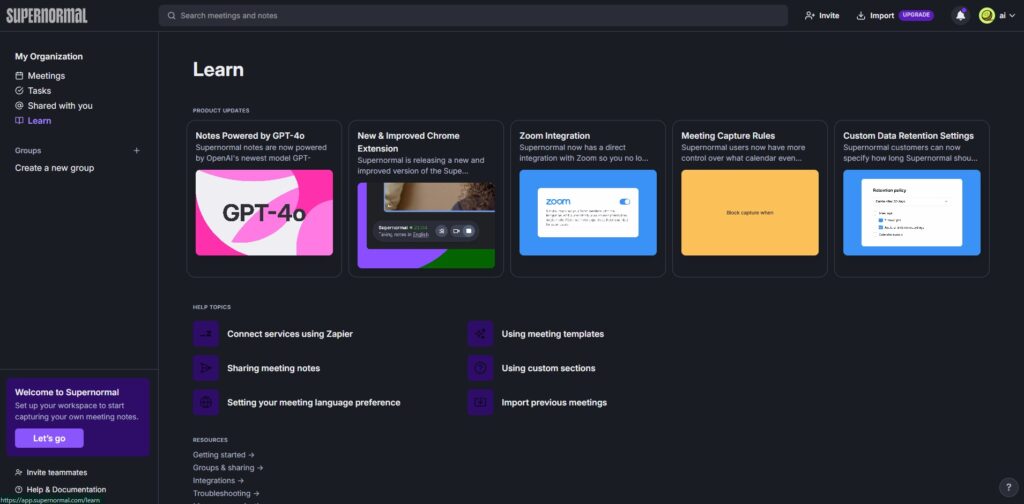Click the custom sections icon

point(480,368)
